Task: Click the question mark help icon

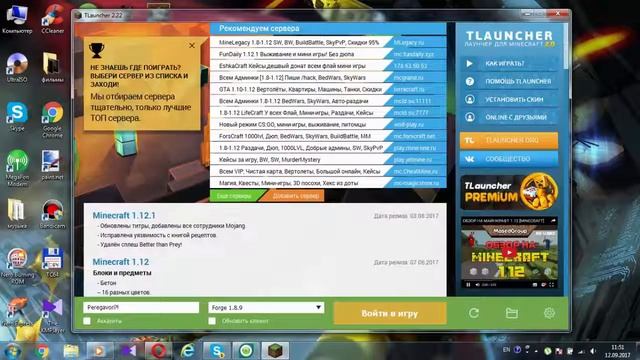Action: click(x=470, y=81)
